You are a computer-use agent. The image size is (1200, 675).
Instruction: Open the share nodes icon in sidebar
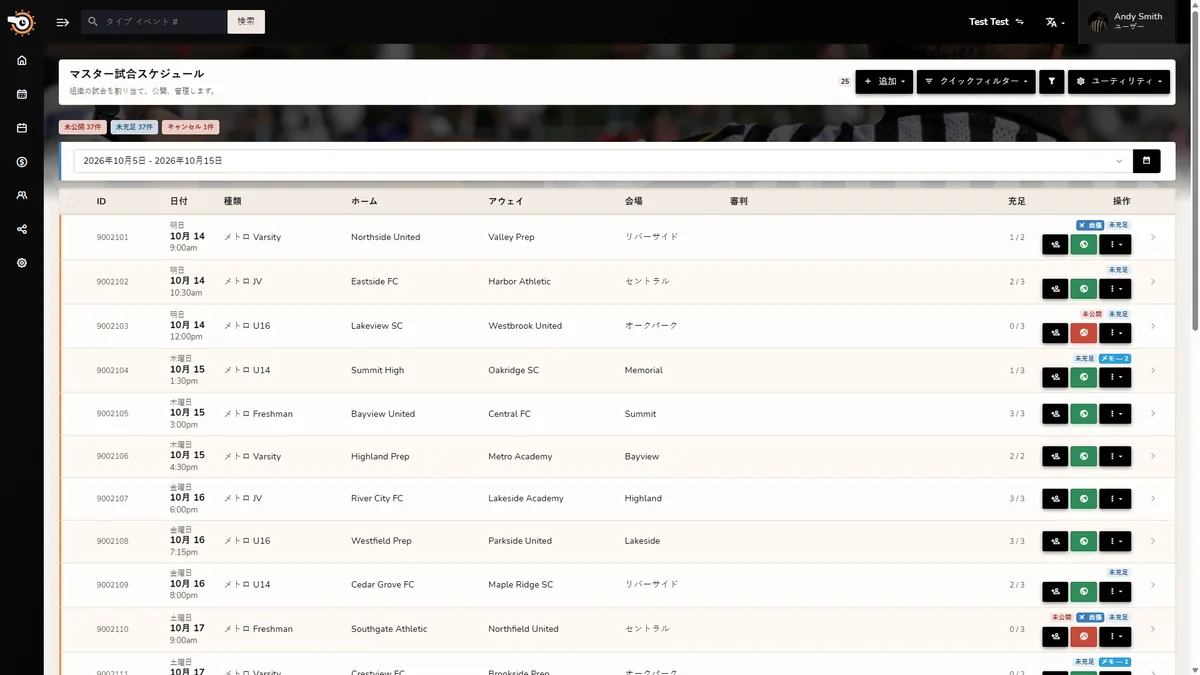click(22, 229)
